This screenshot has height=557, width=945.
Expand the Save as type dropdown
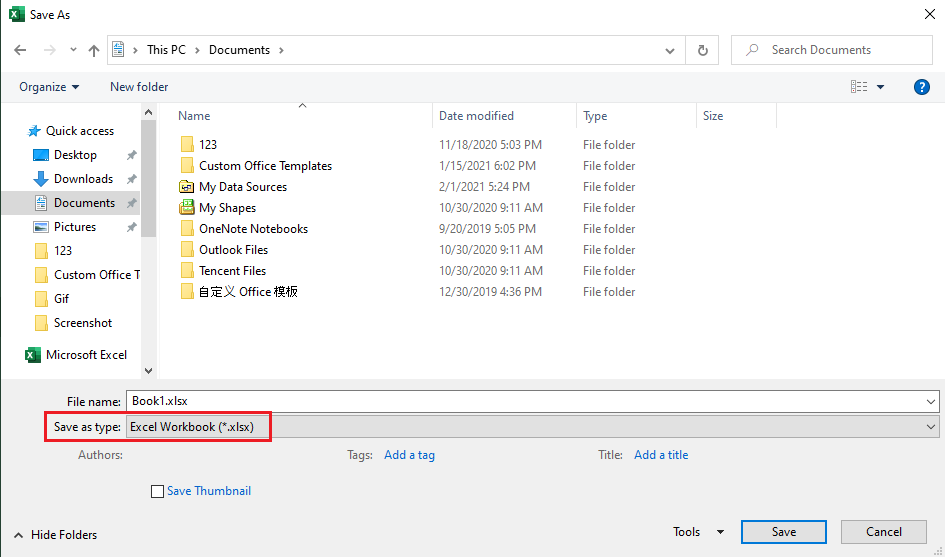(931, 427)
